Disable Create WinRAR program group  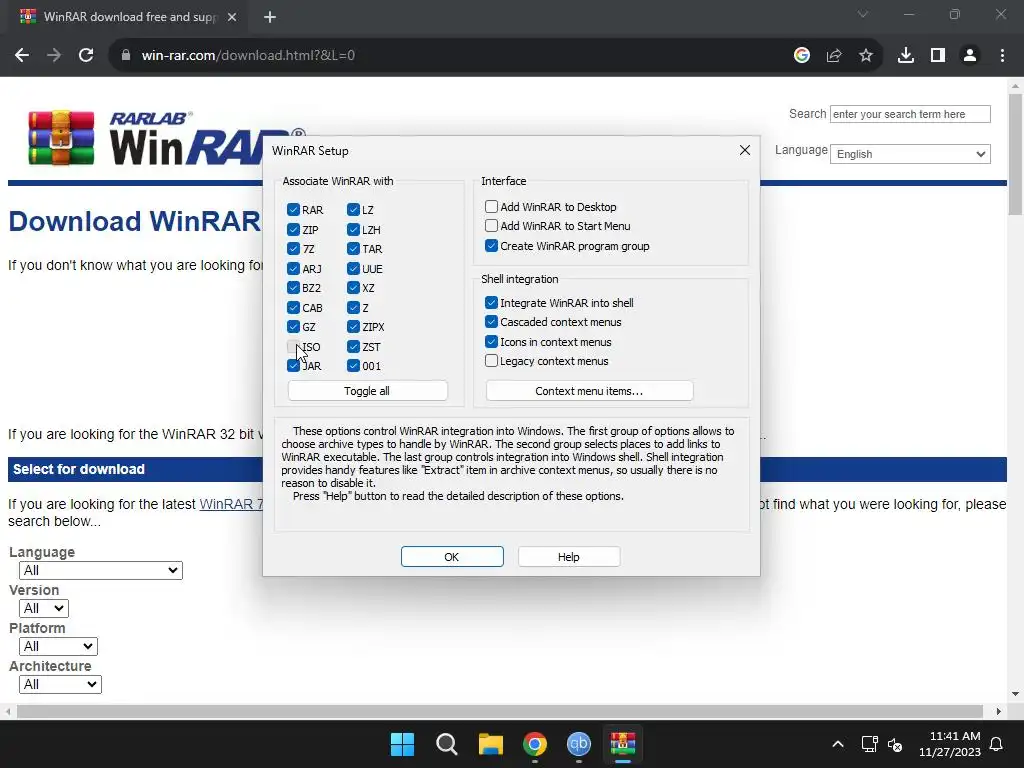point(491,246)
